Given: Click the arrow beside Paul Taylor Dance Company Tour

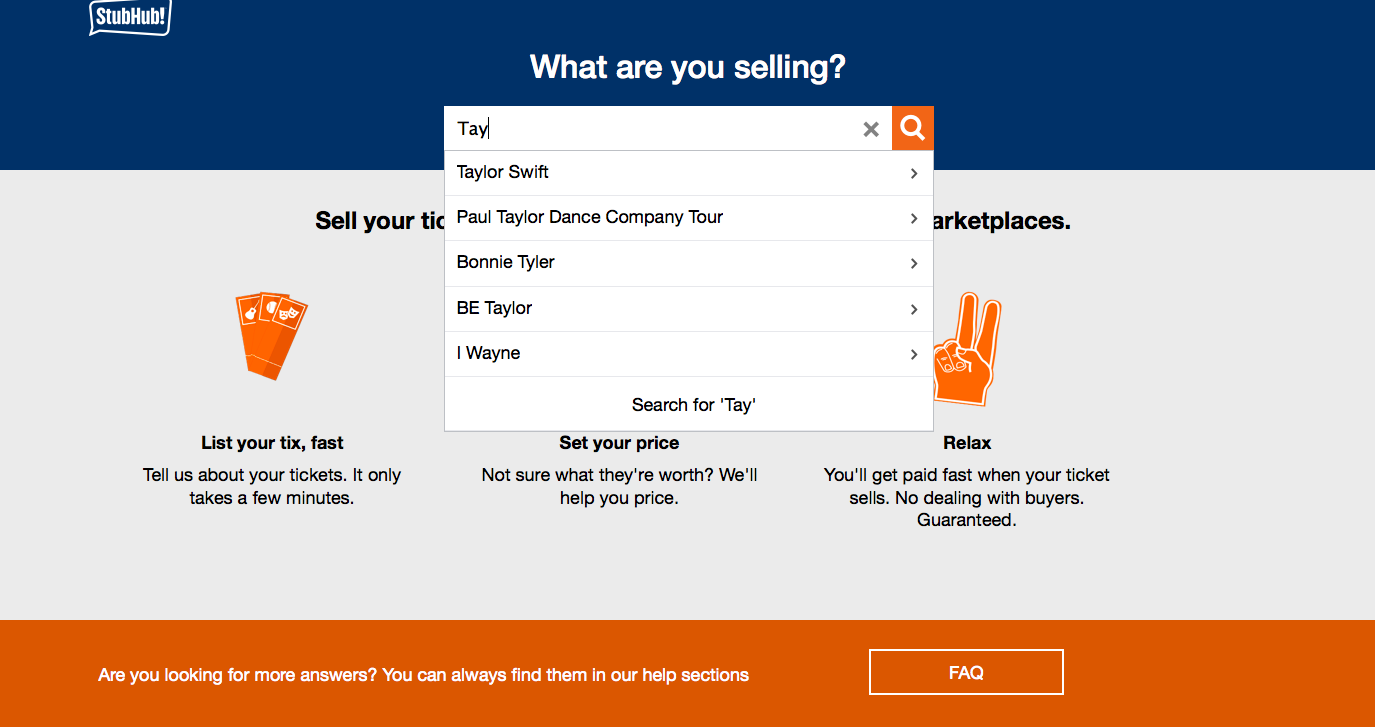Looking at the screenshot, I should point(914,218).
